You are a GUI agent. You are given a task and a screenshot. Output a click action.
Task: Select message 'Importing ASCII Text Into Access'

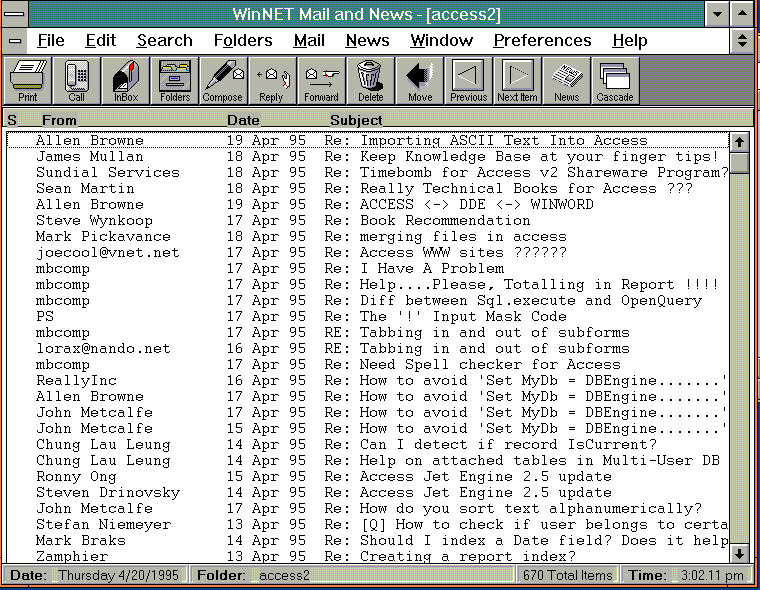[x=367, y=140]
